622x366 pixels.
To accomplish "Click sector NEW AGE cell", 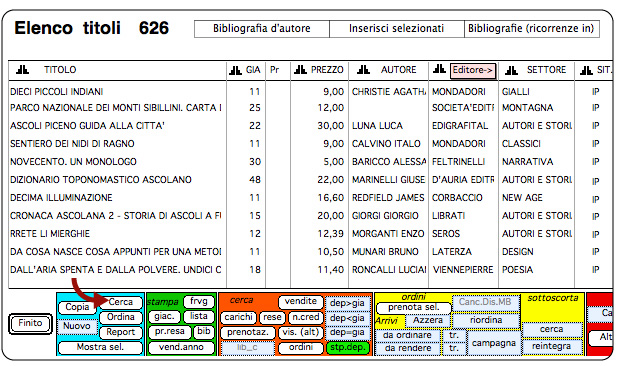I will [522, 198].
